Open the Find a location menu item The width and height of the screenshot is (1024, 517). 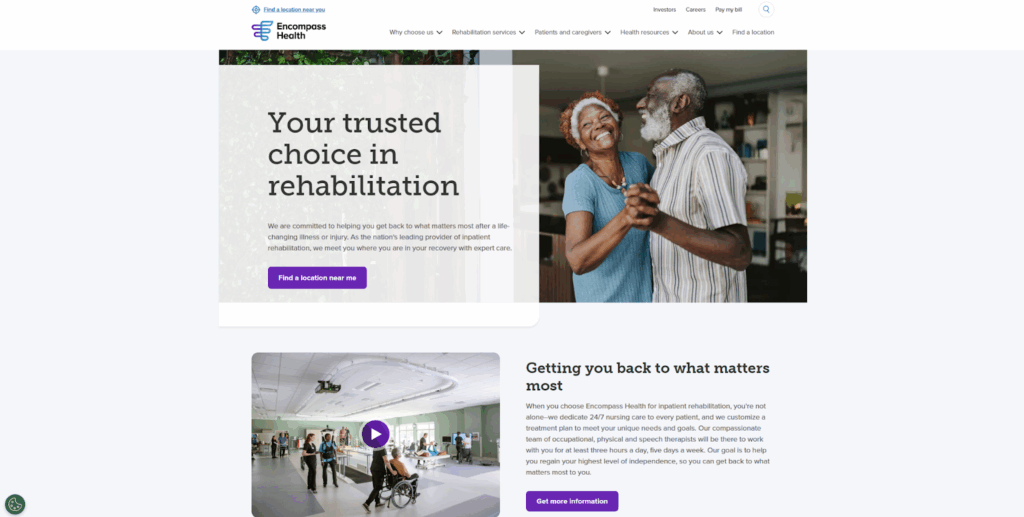[753, 33]
